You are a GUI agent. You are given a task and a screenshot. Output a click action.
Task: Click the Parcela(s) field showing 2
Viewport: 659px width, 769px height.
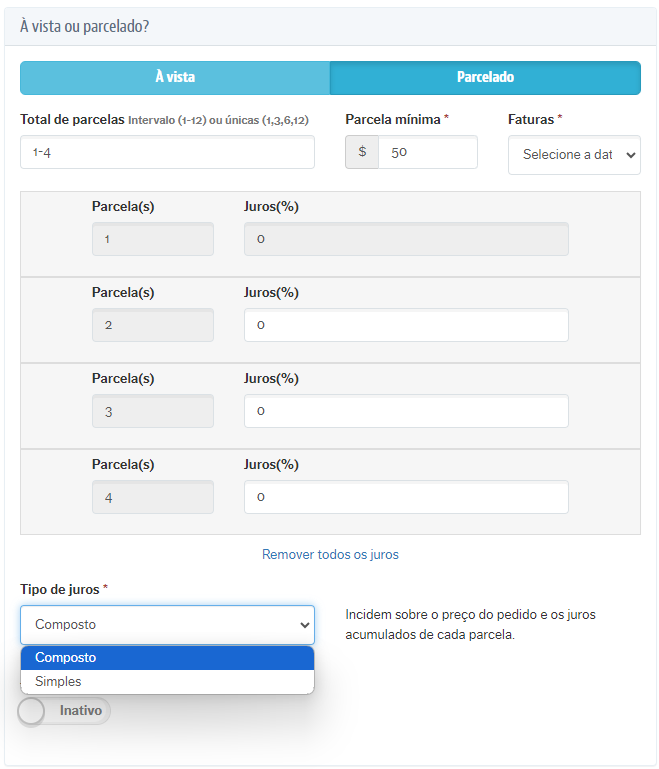tap(152, 325)
